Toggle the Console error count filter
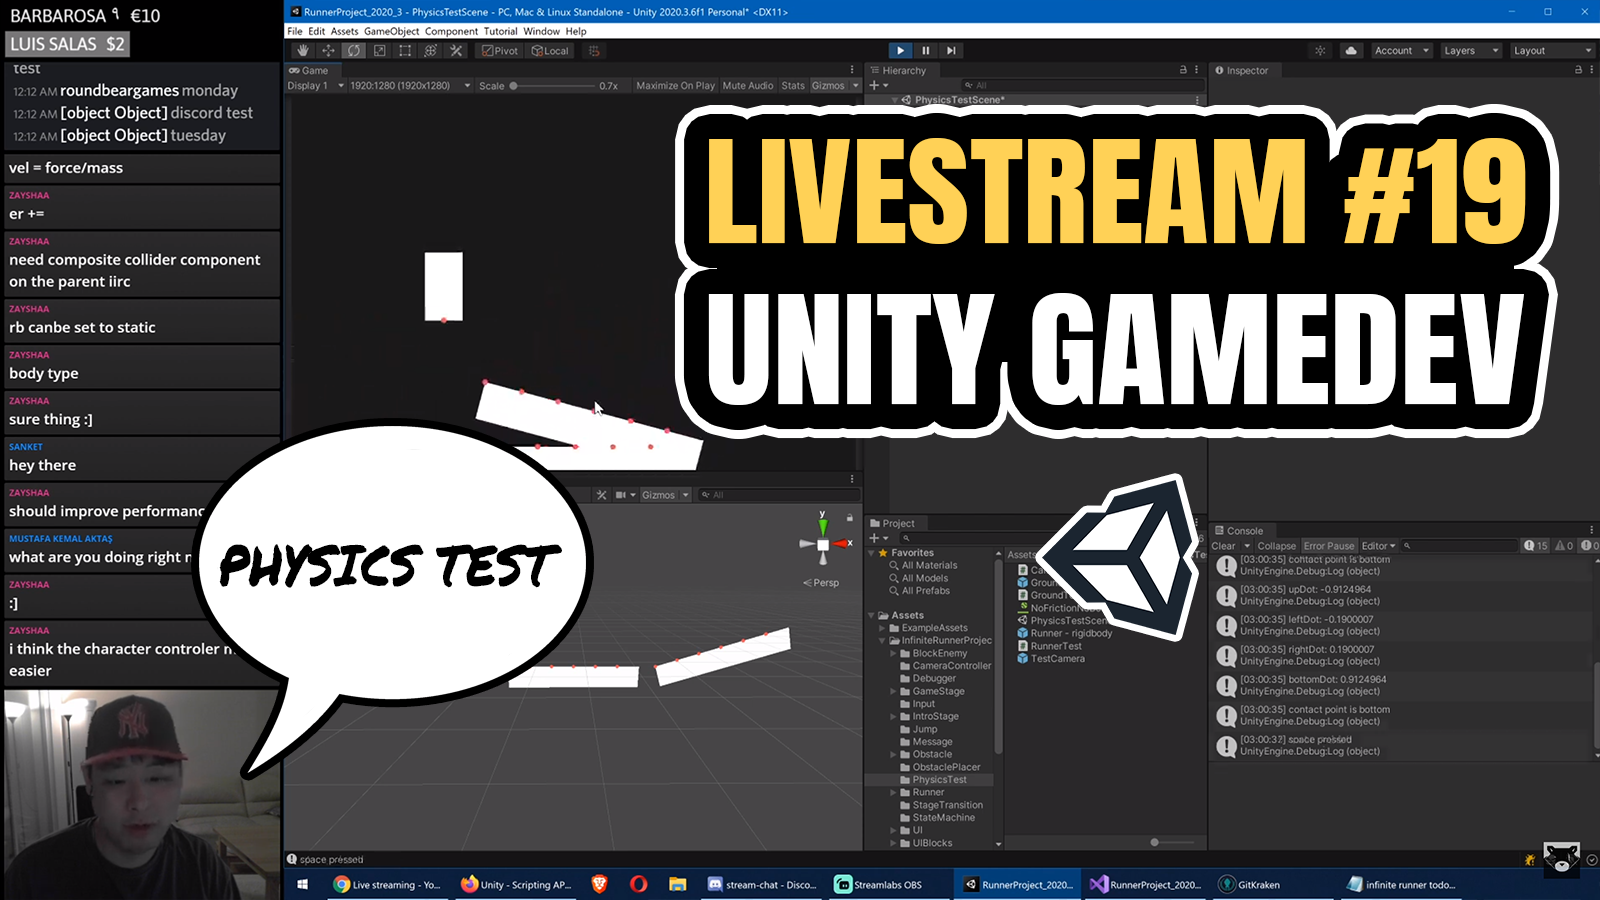This screenshot has height=900, width=1600. click(1587, 546)
